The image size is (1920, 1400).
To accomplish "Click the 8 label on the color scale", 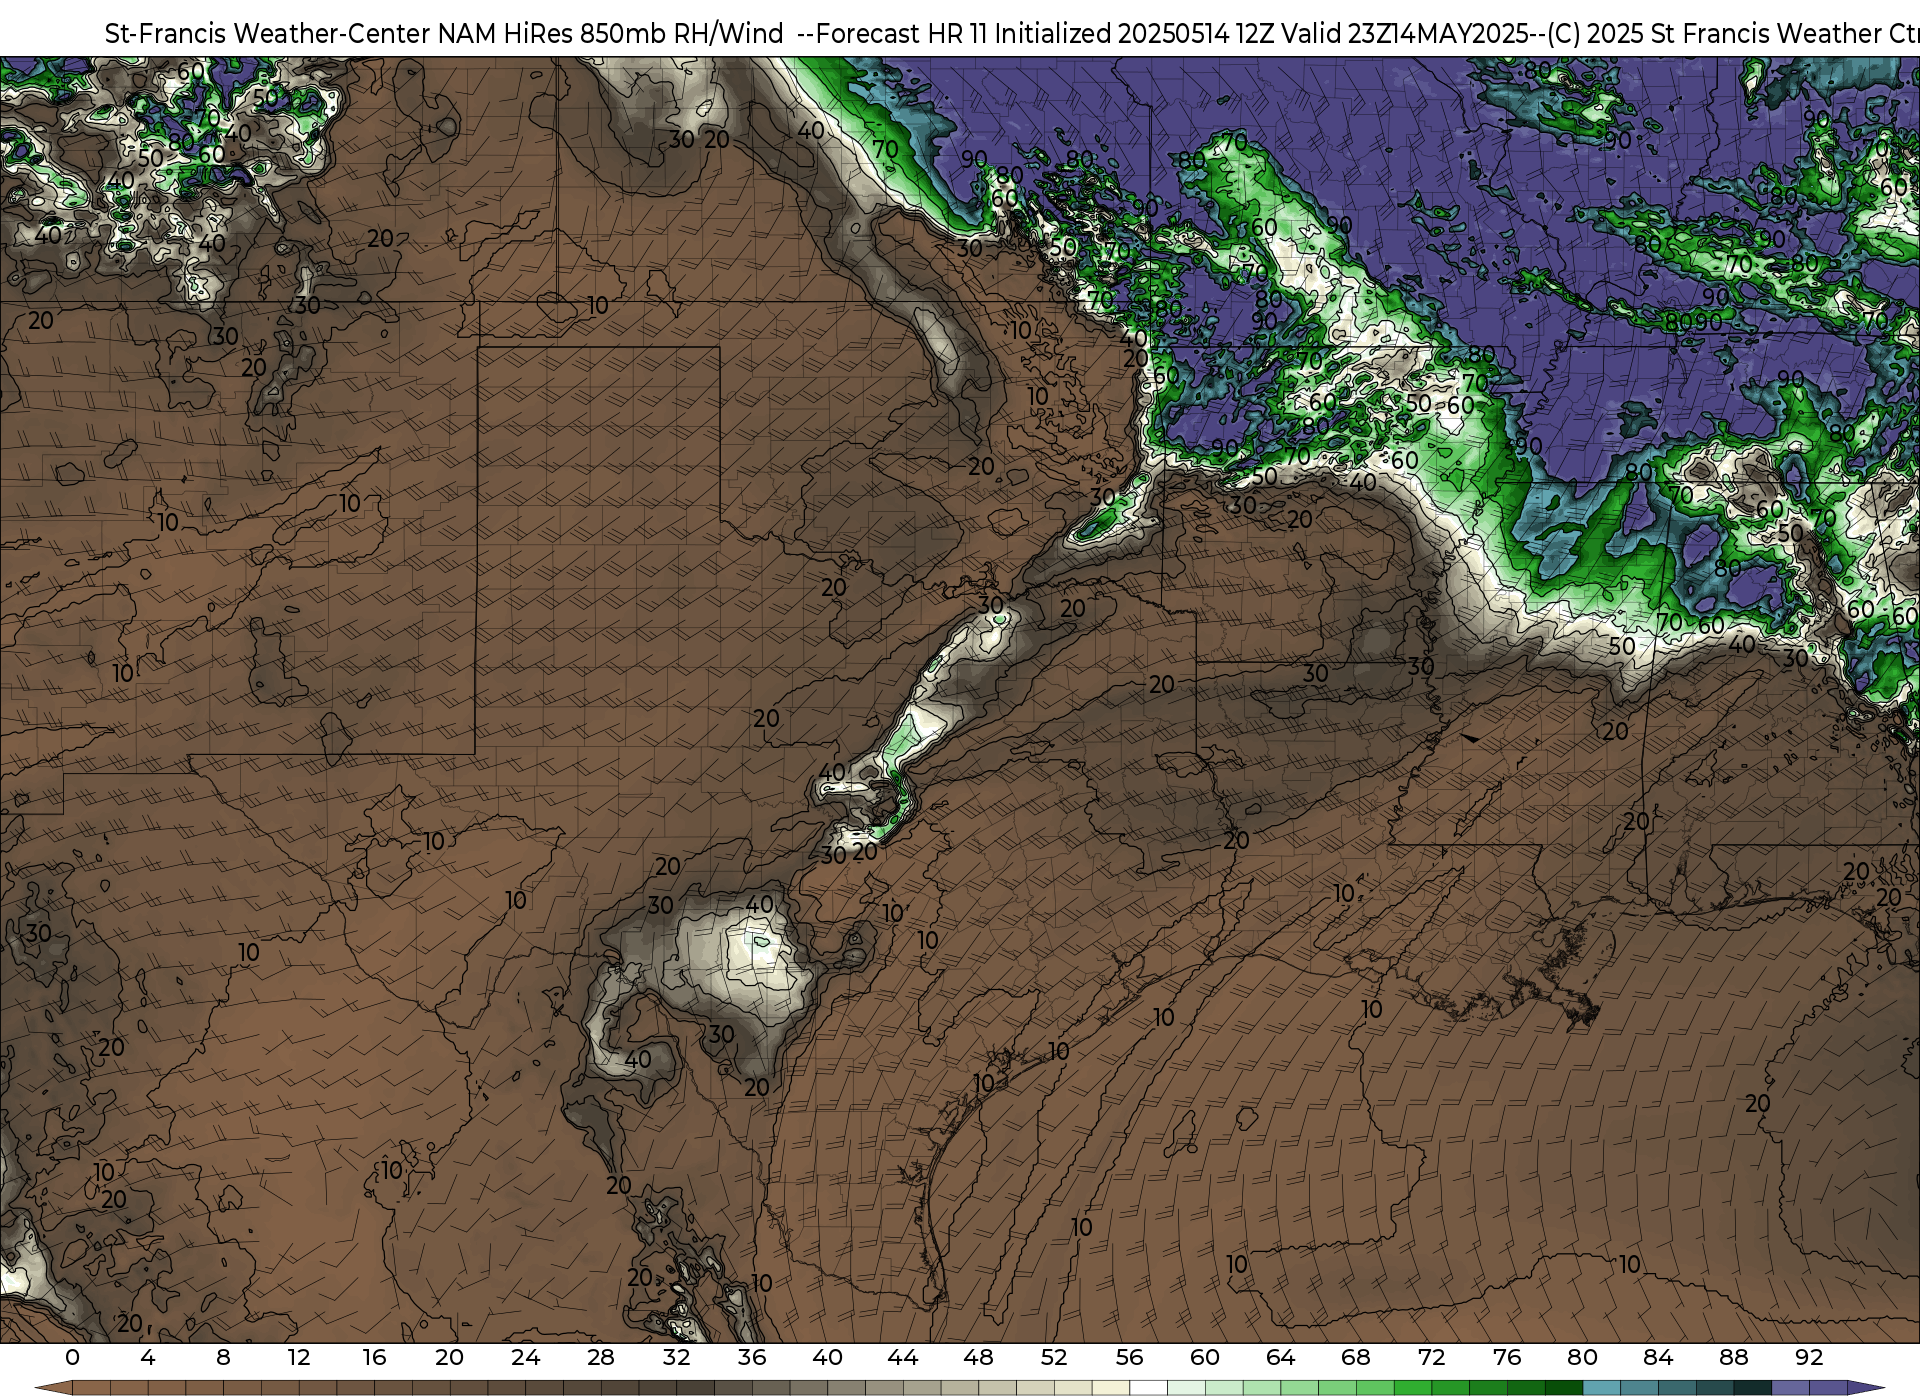I will pyautogui.click(x=223, y=1357).
